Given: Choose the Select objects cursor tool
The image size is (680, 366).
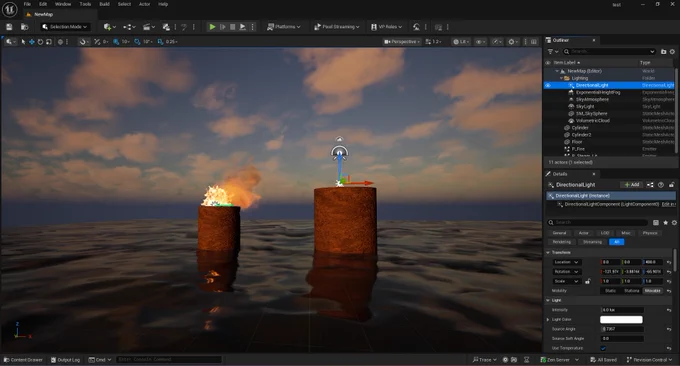Looking at the screenshot, I should (x=23, y=42).
